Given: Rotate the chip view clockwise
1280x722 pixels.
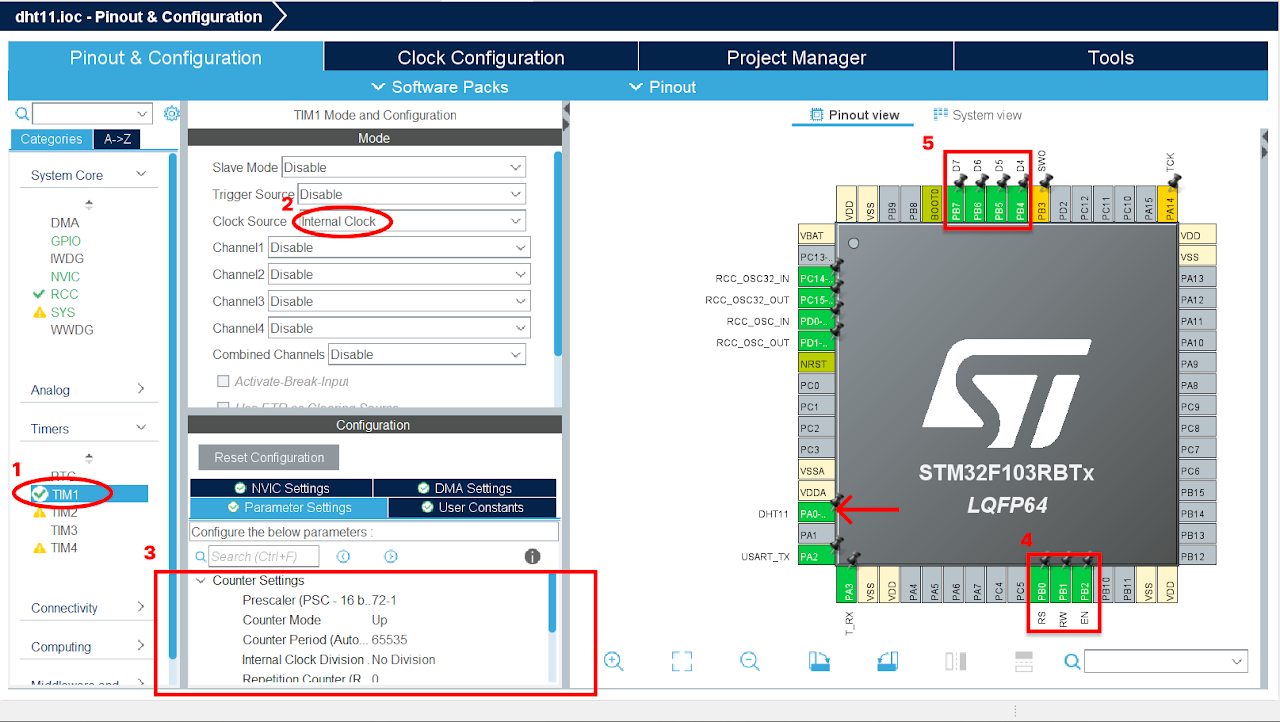Looking at the screenshot, I should [x=819, y=661].
